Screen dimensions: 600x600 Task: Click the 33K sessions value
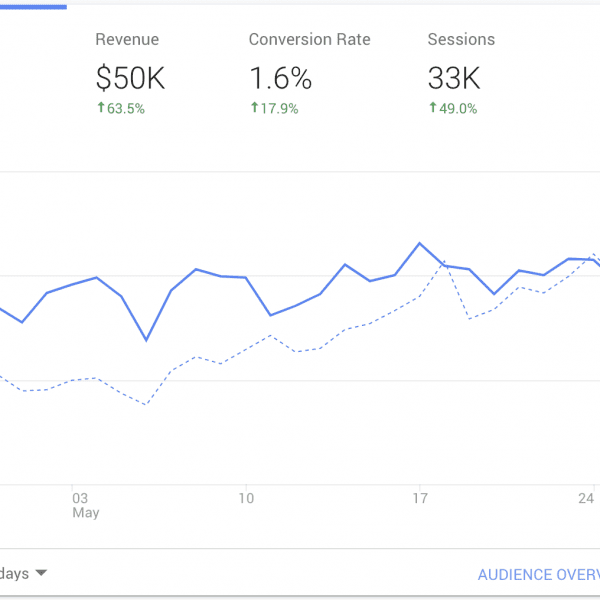click(x=456, y=78)
